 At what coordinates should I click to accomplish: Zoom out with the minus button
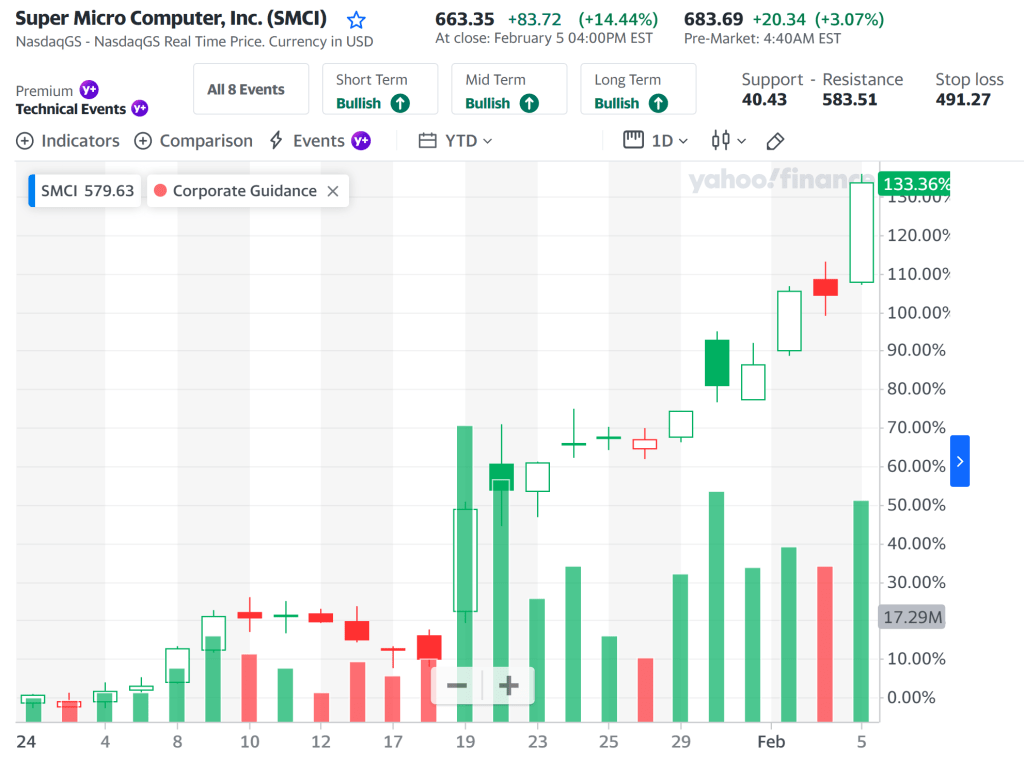[x=457, y=686]
